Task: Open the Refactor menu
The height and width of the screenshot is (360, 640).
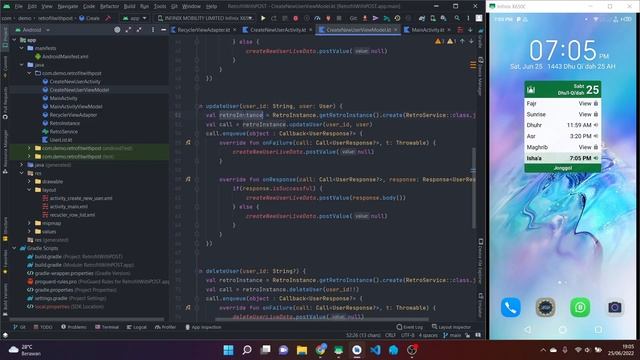Action: pos(109,7)
